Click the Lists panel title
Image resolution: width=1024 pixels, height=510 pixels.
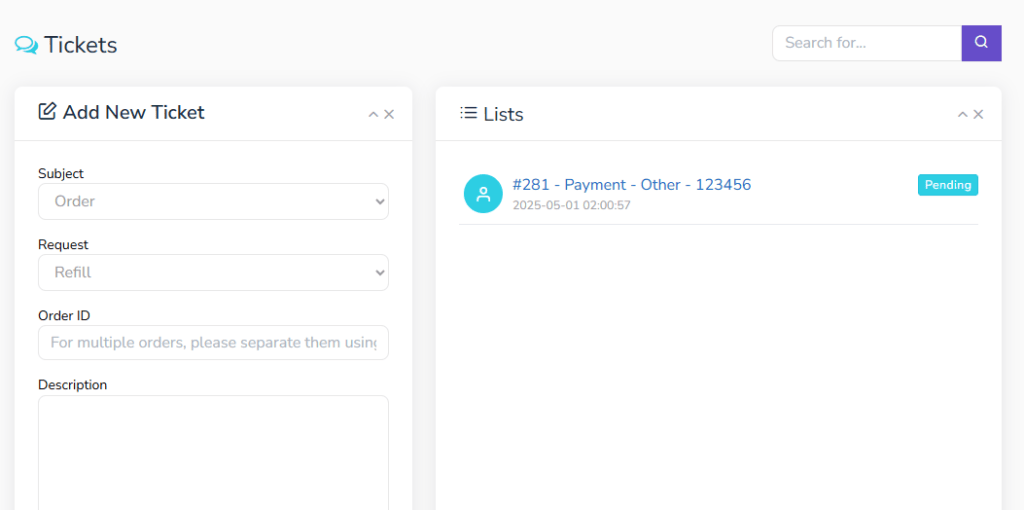503,114
